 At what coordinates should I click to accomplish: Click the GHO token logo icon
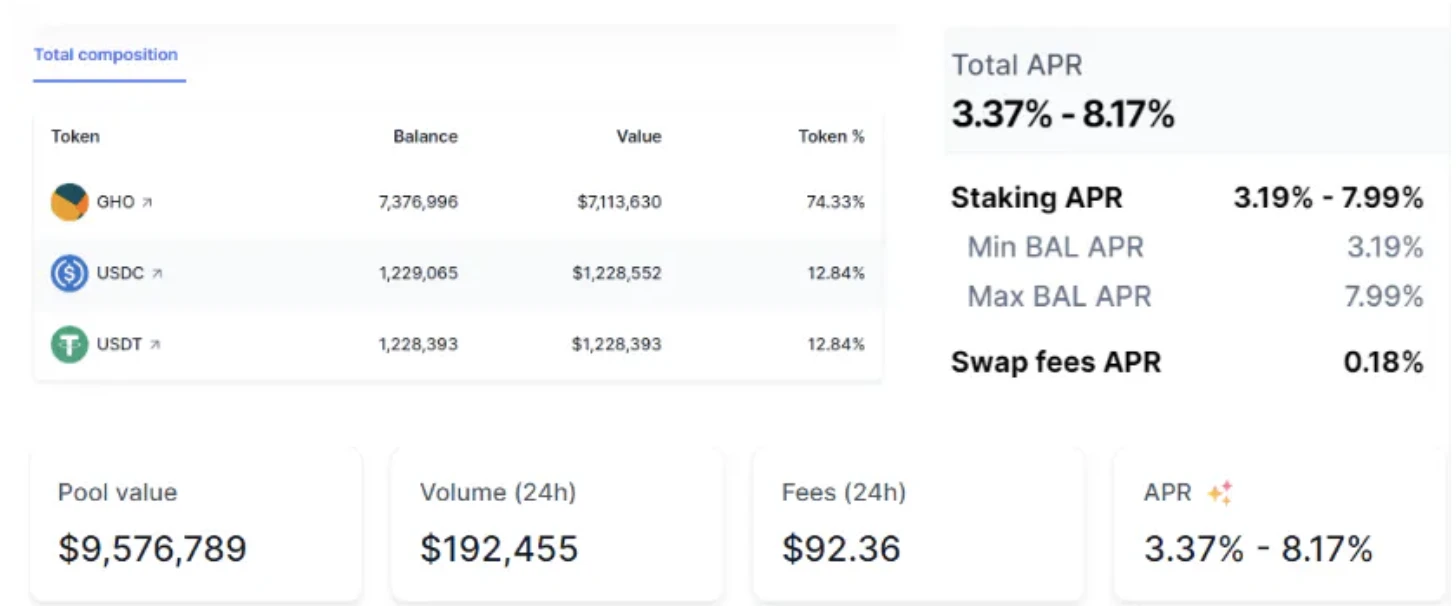pos(69,202)
